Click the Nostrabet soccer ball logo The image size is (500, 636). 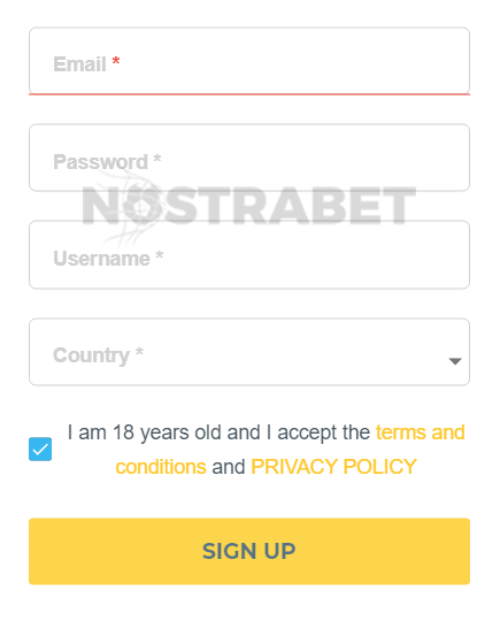[141, 206]
